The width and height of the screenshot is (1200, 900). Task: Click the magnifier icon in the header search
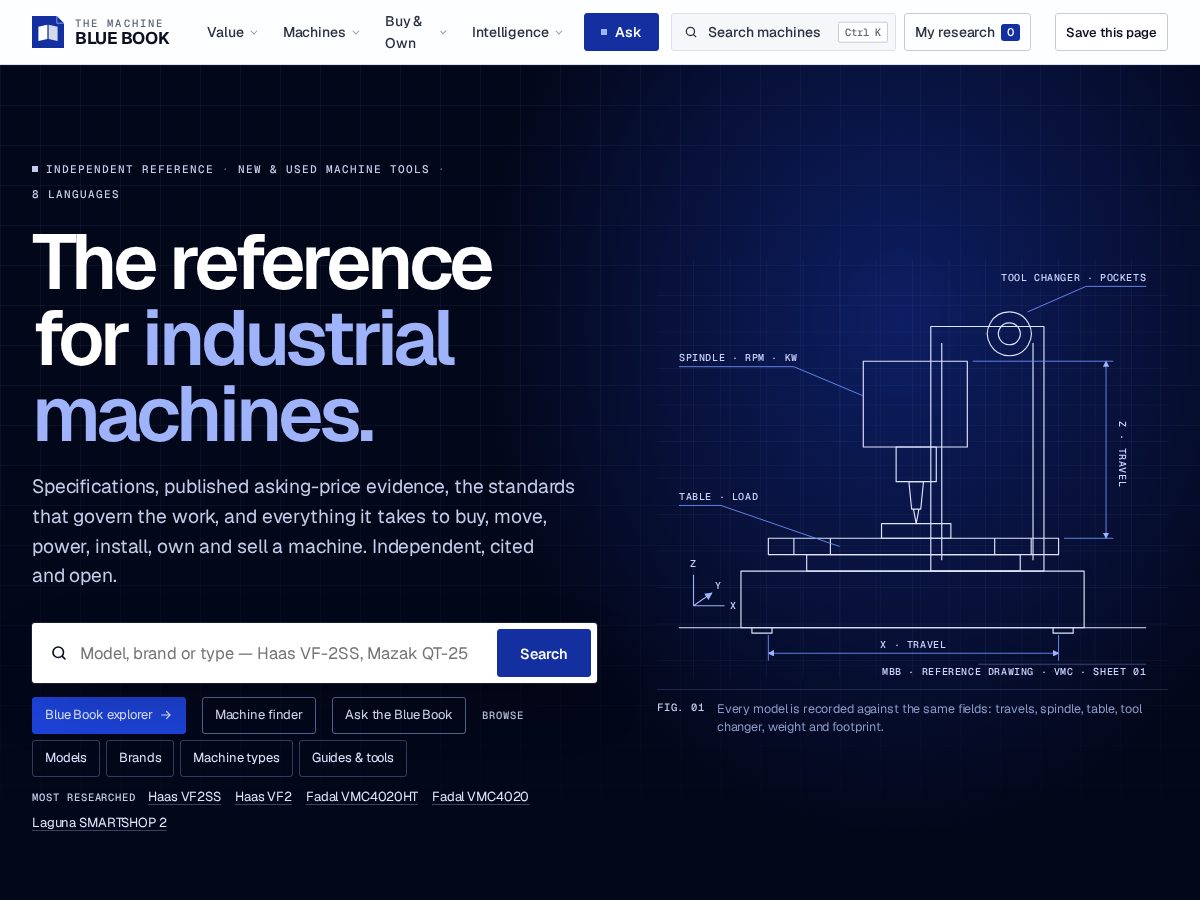pyautogui.click(x=691, y=32)
